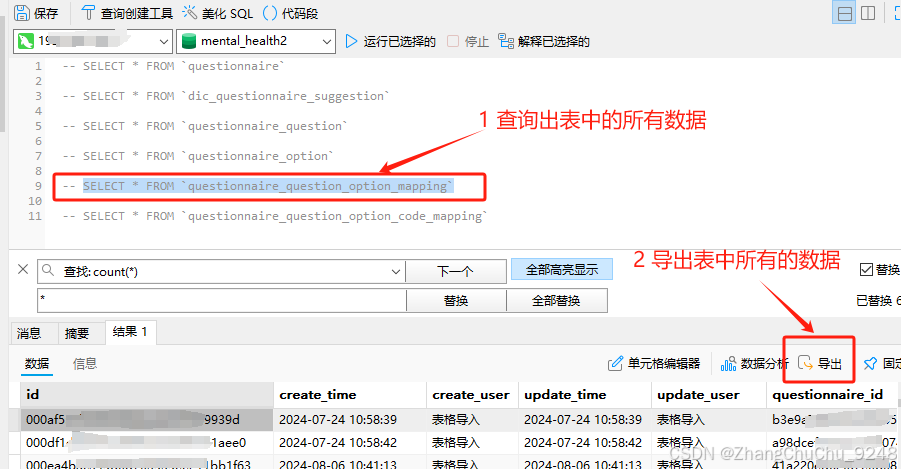Click SQL line 11 option_code_mapping query
Screen dimensions: 901x469
click(275, 216)
